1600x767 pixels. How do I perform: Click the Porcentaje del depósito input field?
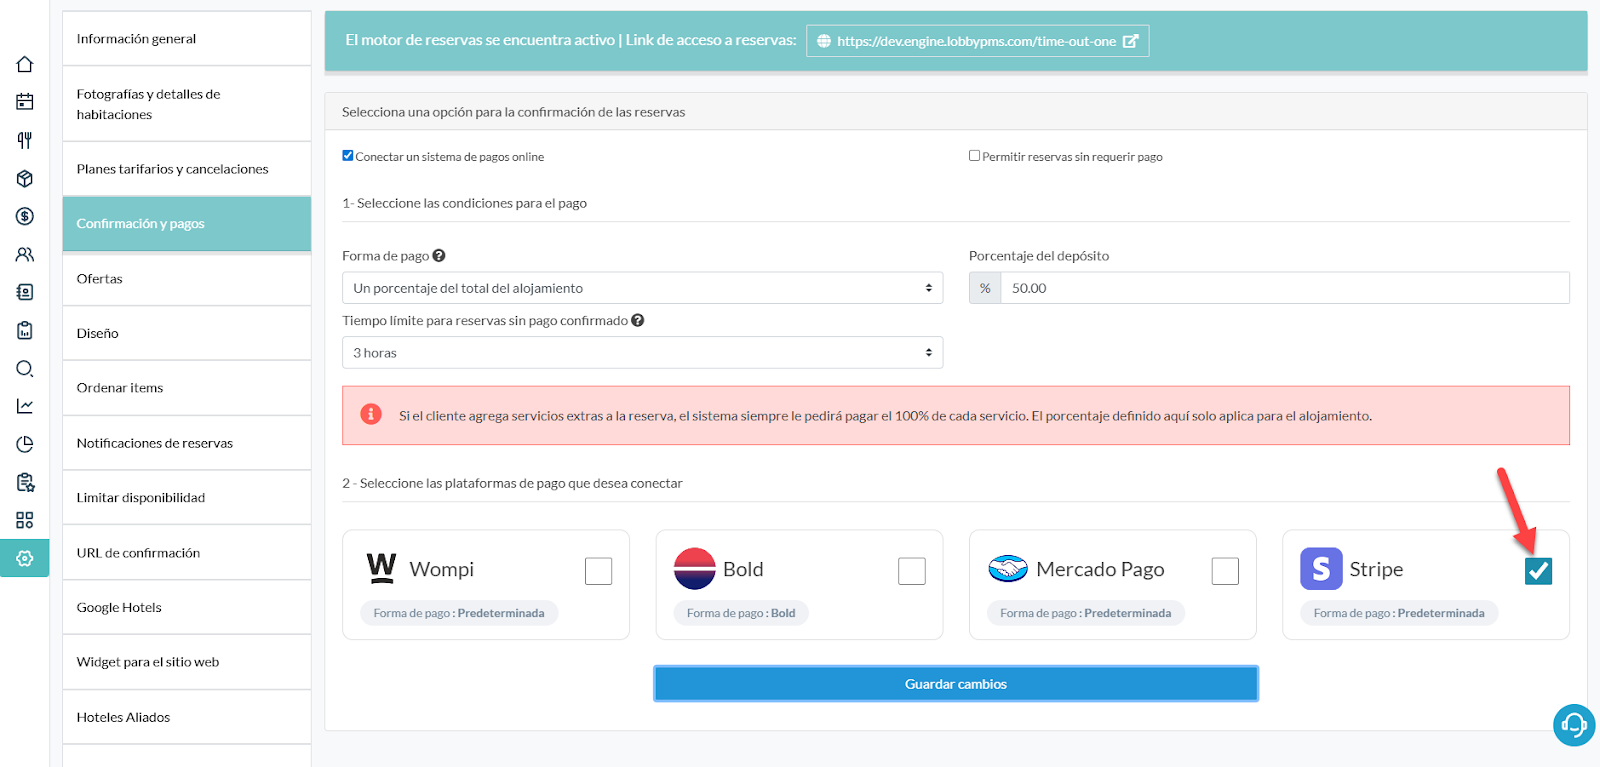point(1284,288)
